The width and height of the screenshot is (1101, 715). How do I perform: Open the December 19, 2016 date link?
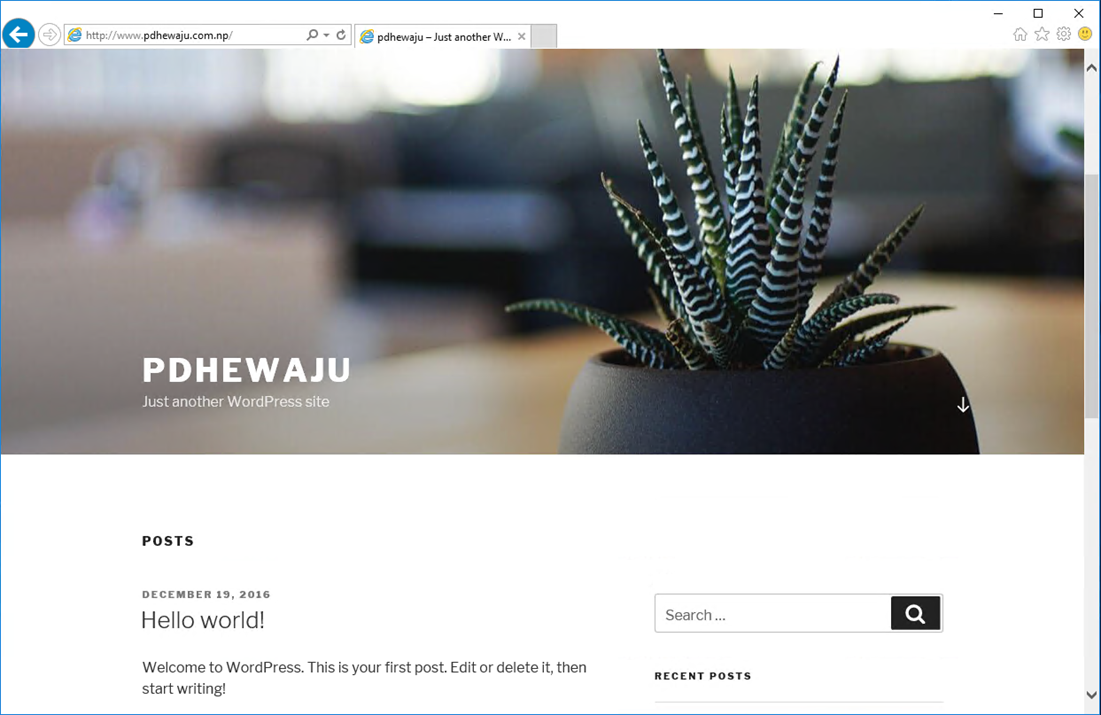pos(206,594)
